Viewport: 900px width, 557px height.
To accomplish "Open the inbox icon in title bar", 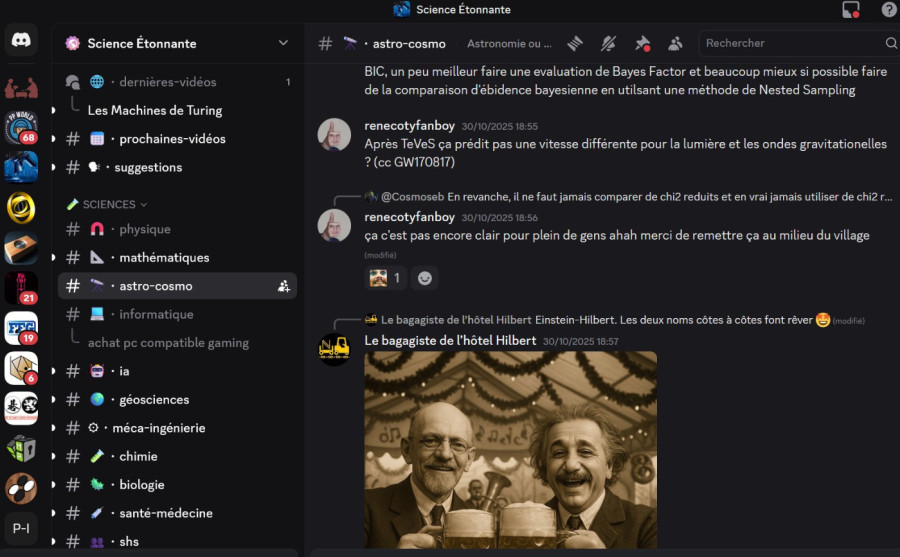I will click(x=851, y=10).
